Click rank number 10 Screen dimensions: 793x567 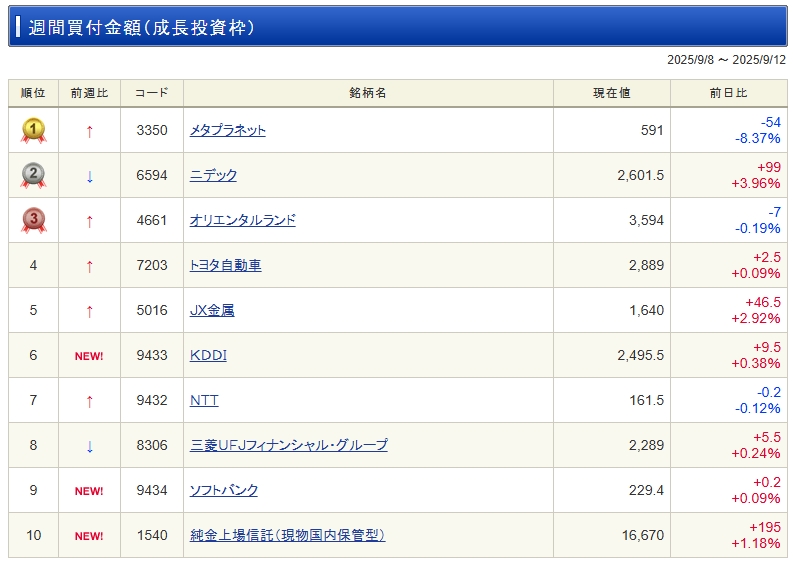[33, 536]
